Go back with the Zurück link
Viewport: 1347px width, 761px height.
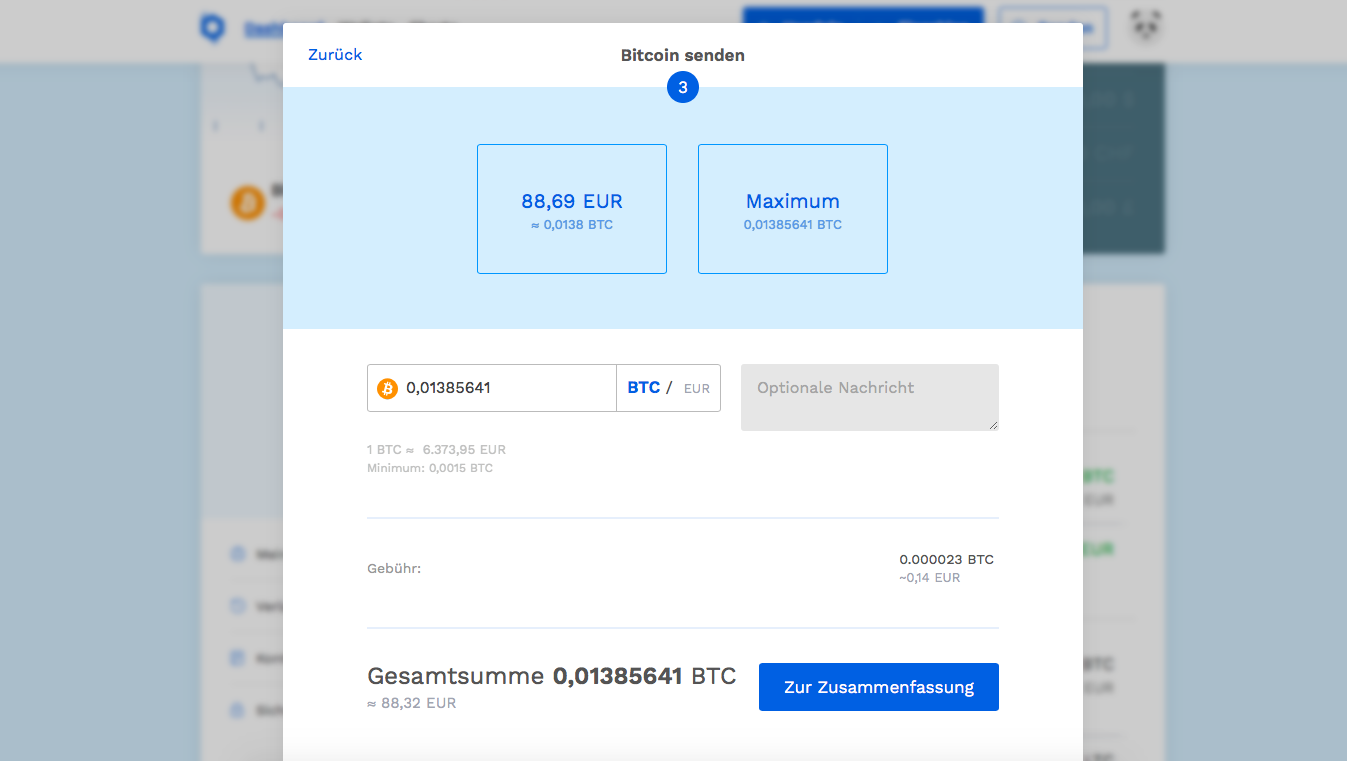tap(335, 55)
